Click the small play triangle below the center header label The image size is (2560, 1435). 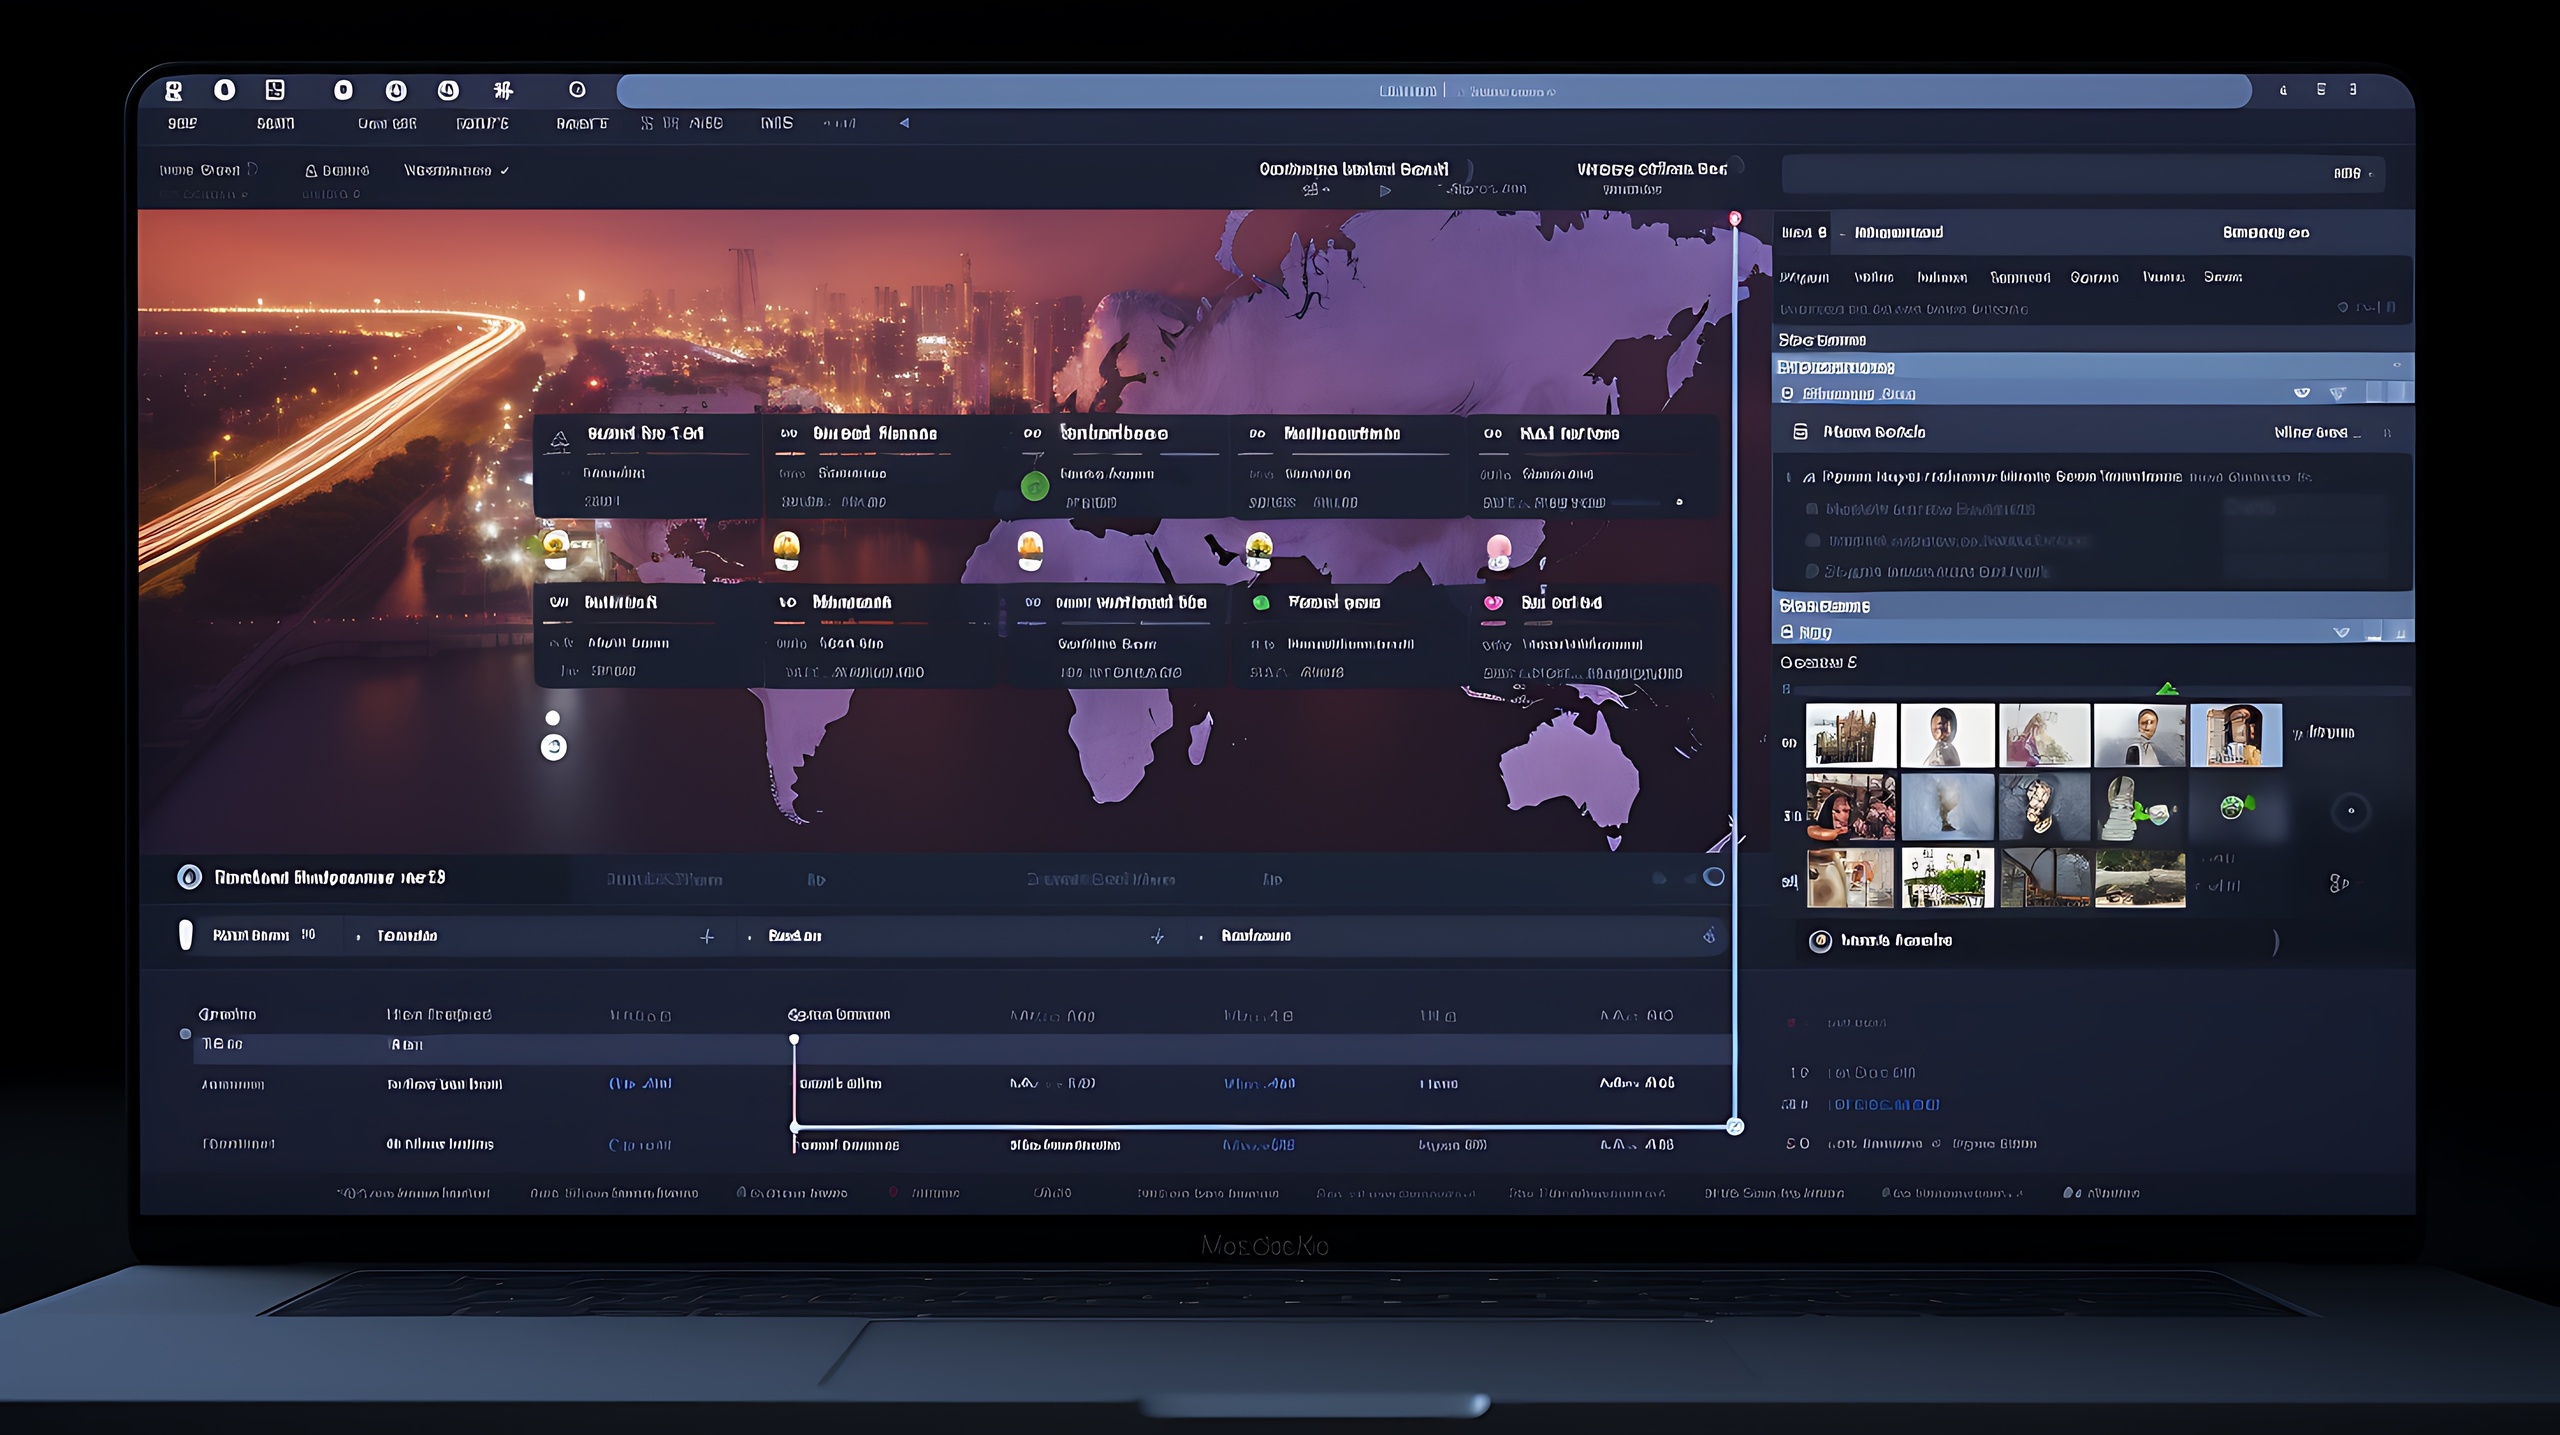[x=1385, y=190]
